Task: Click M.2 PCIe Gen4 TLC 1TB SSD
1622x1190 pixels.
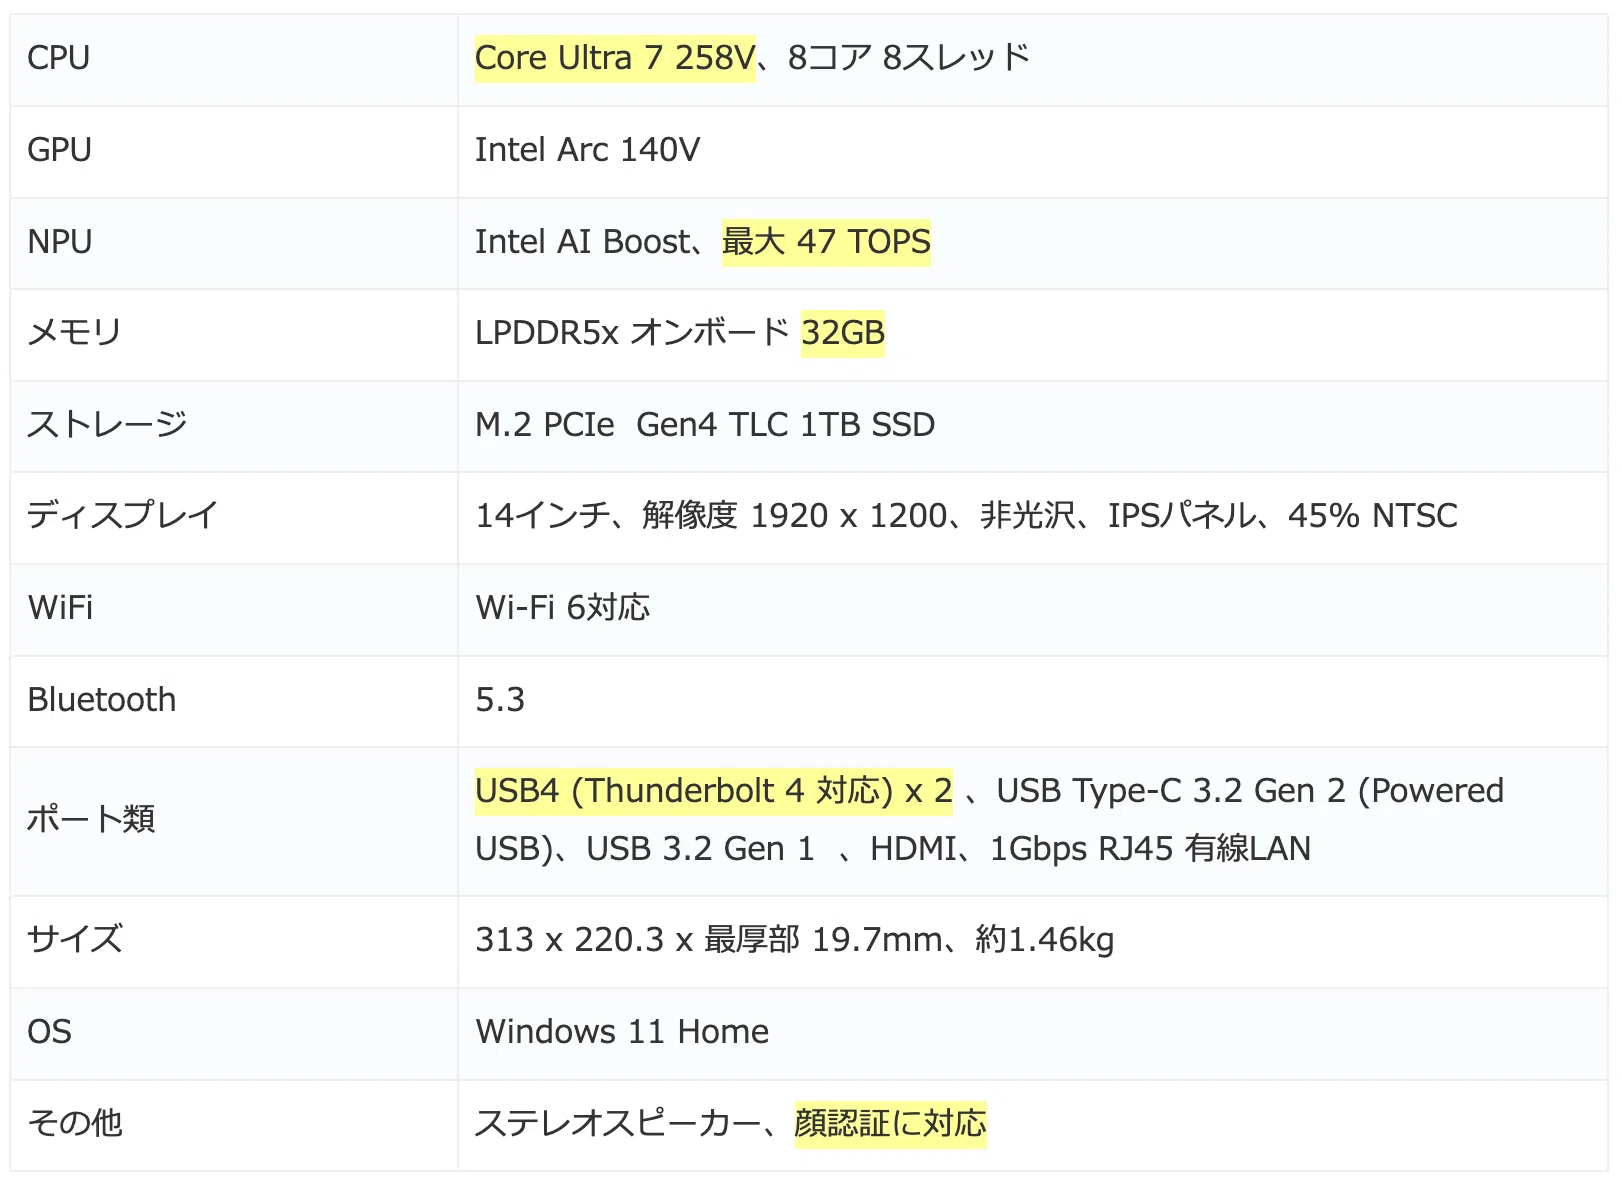Action: 705,425
